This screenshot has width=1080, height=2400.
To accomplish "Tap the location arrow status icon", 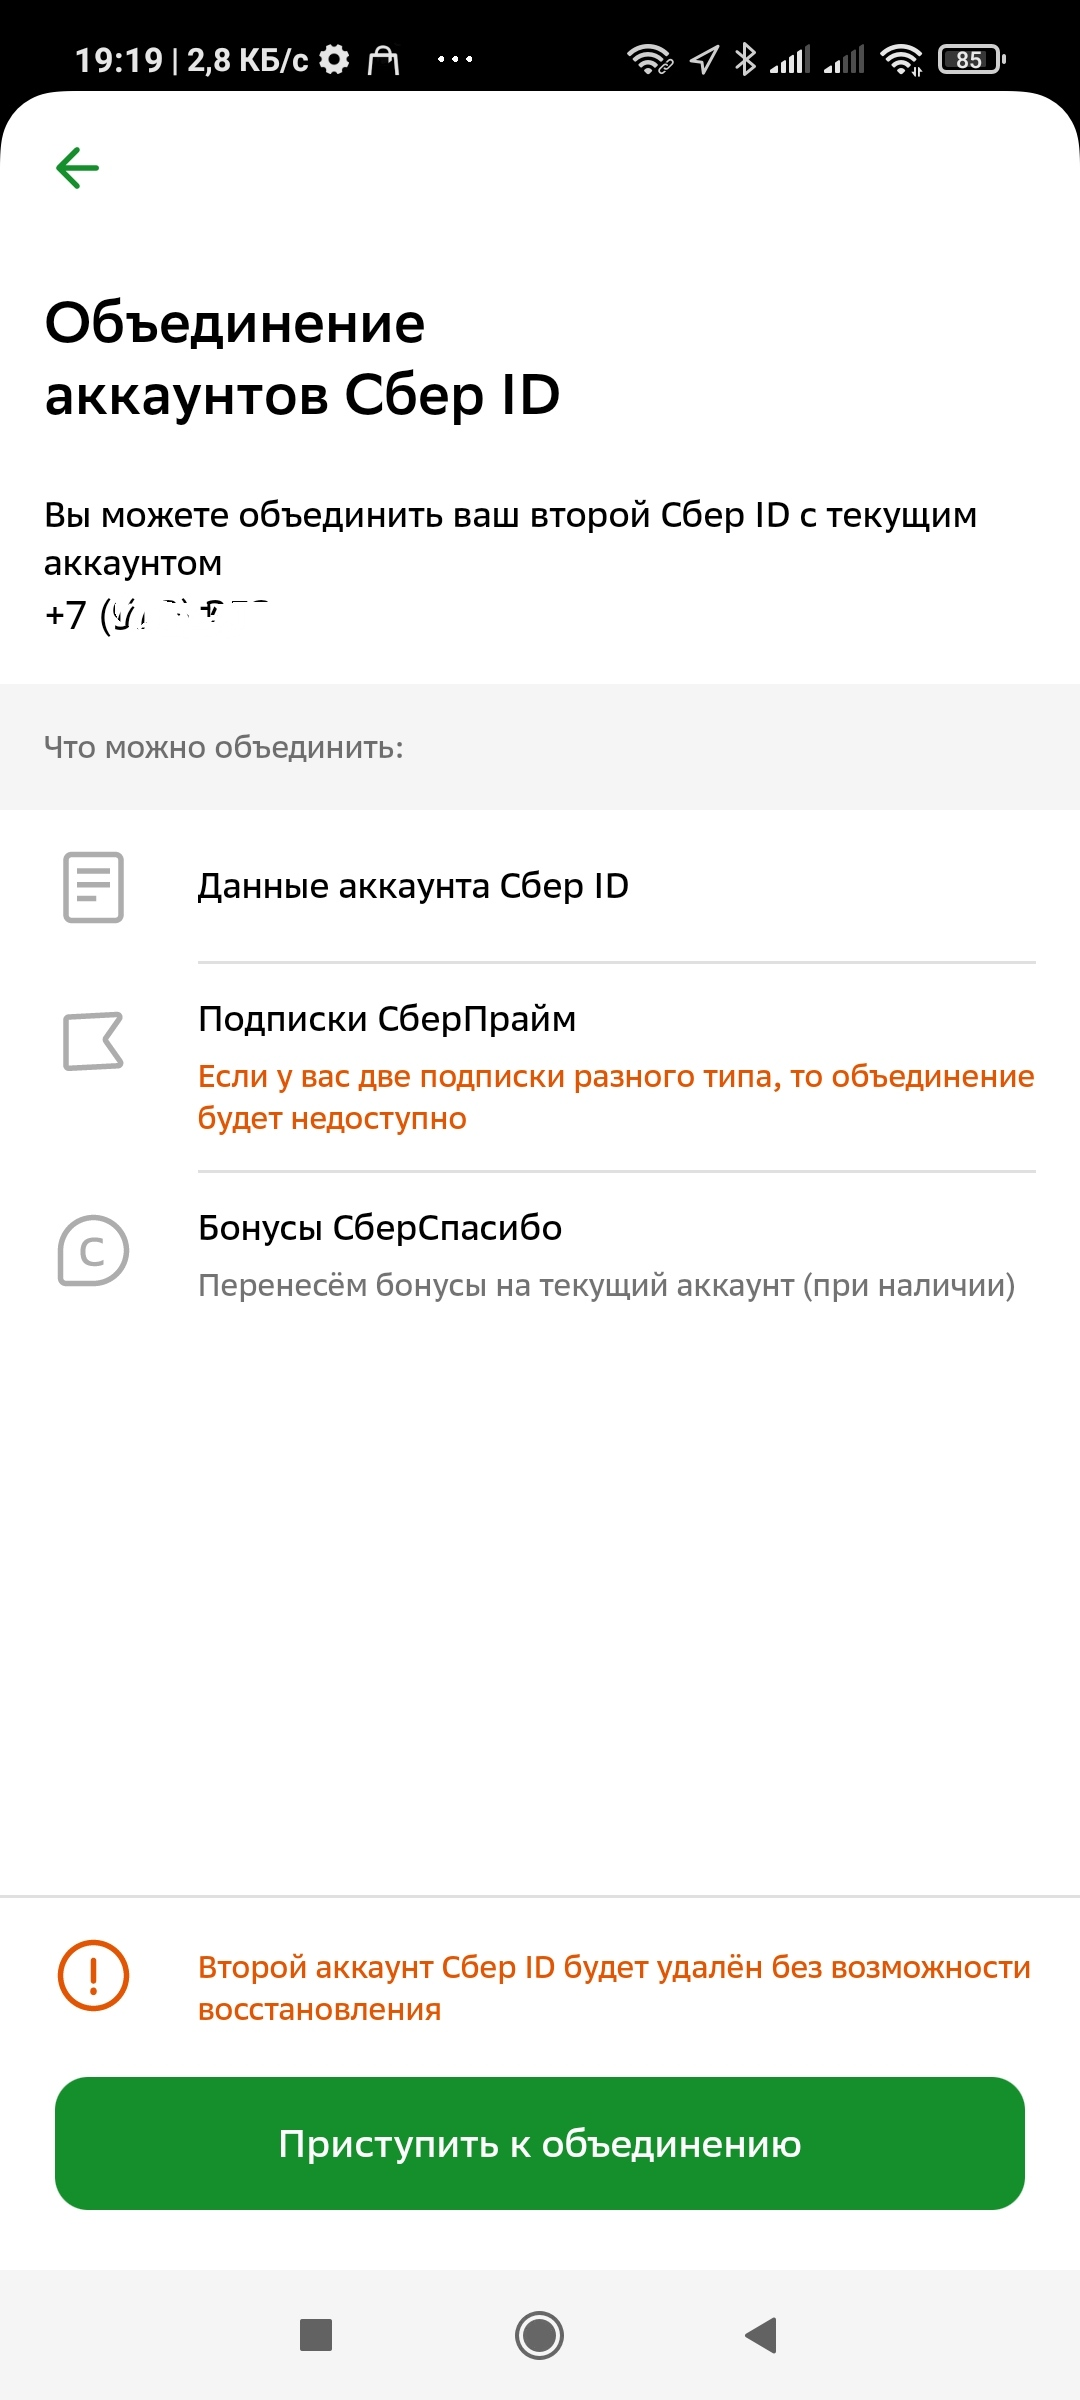I will coord(704,60).
